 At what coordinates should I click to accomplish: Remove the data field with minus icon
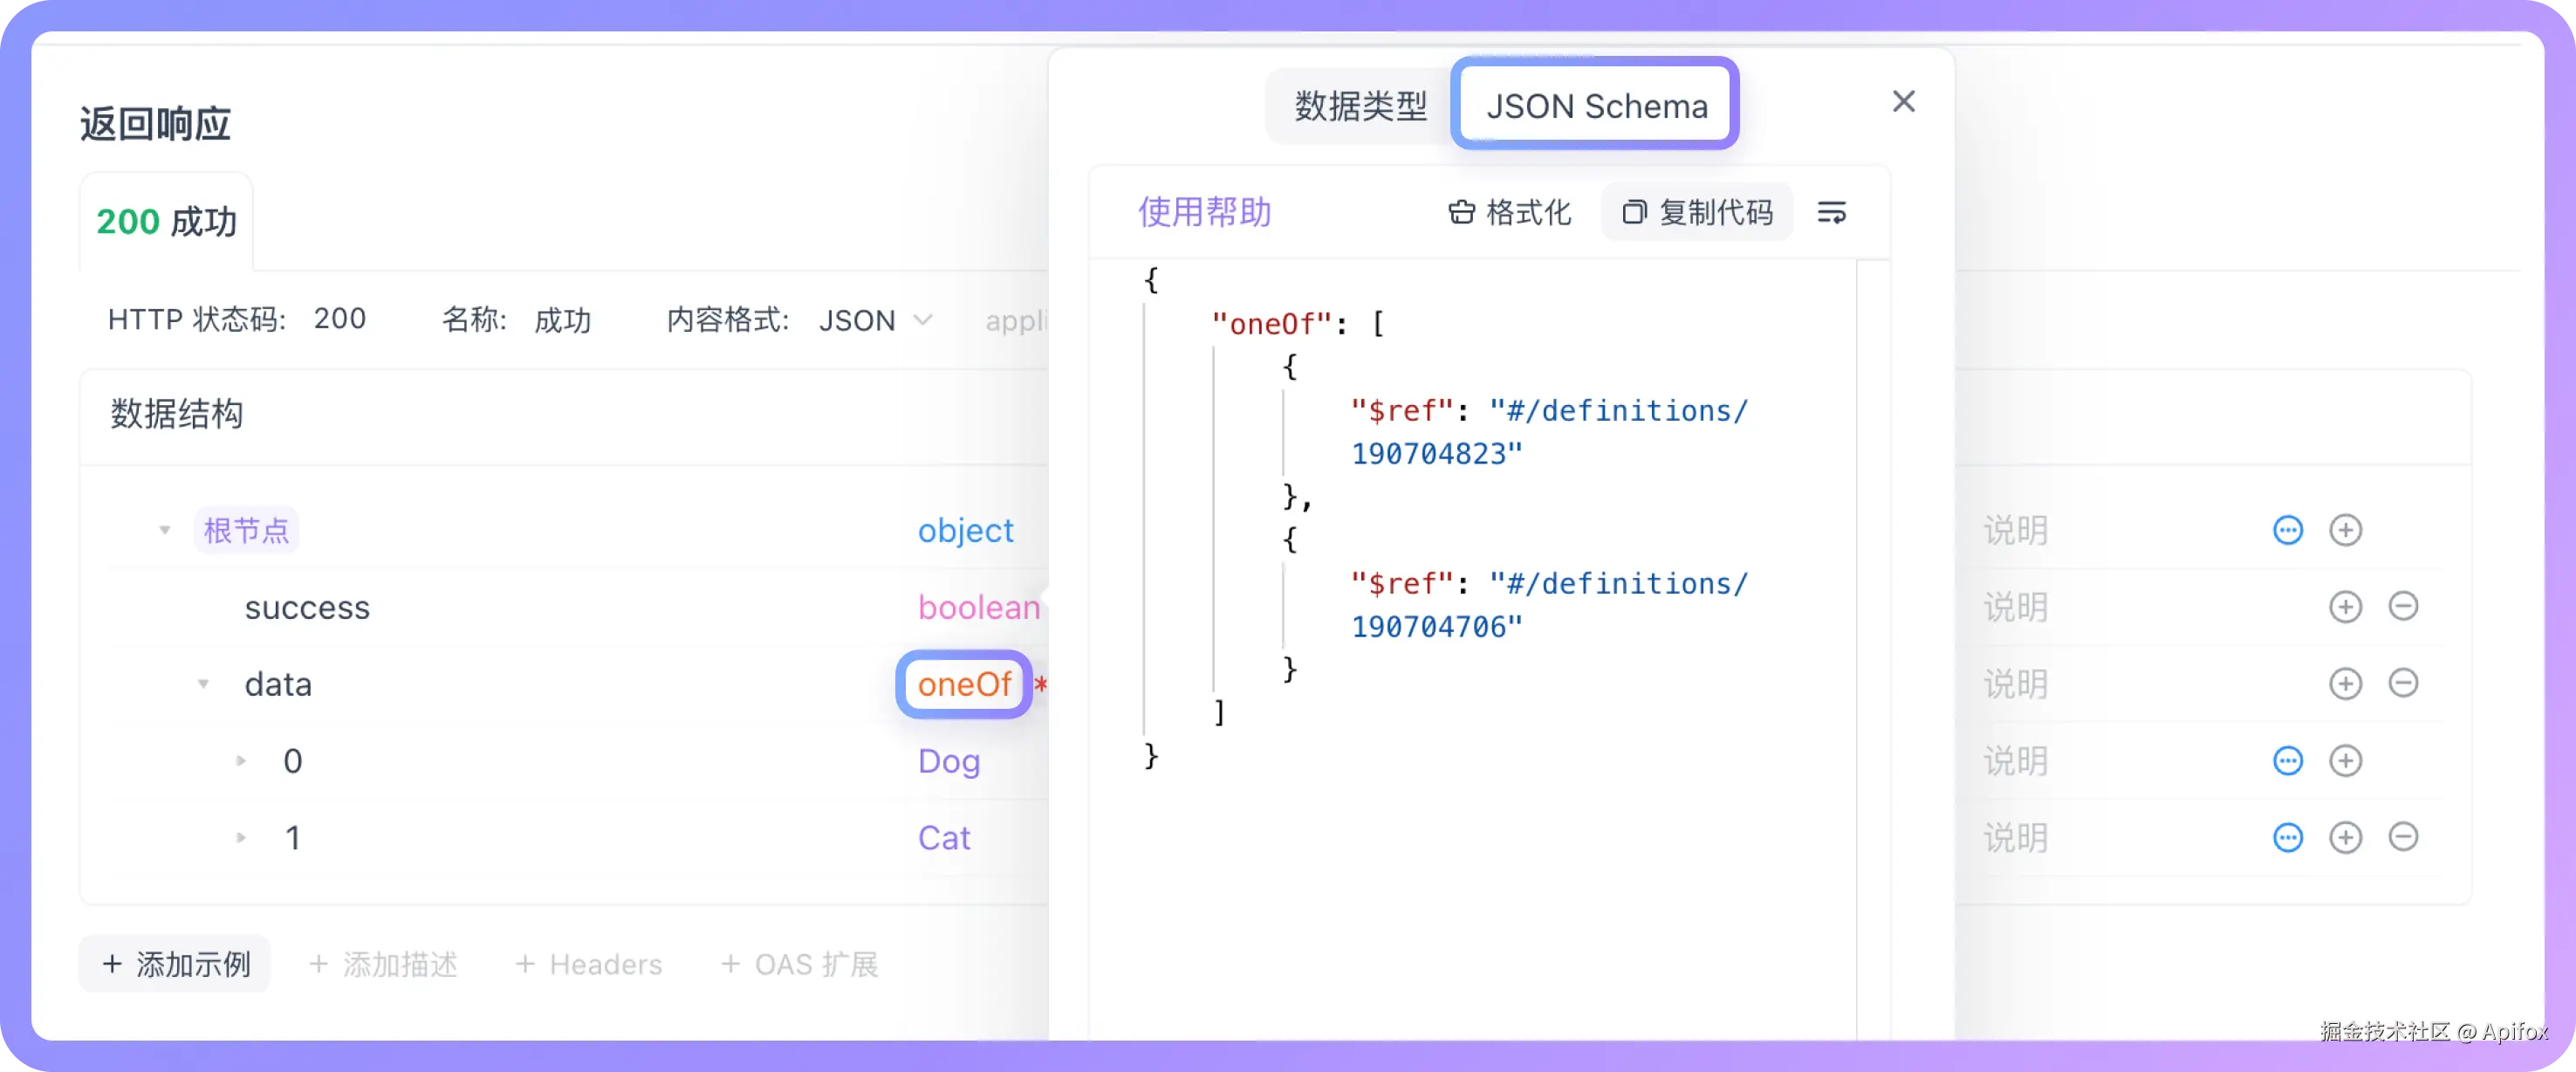click(x=2406, y=684)
